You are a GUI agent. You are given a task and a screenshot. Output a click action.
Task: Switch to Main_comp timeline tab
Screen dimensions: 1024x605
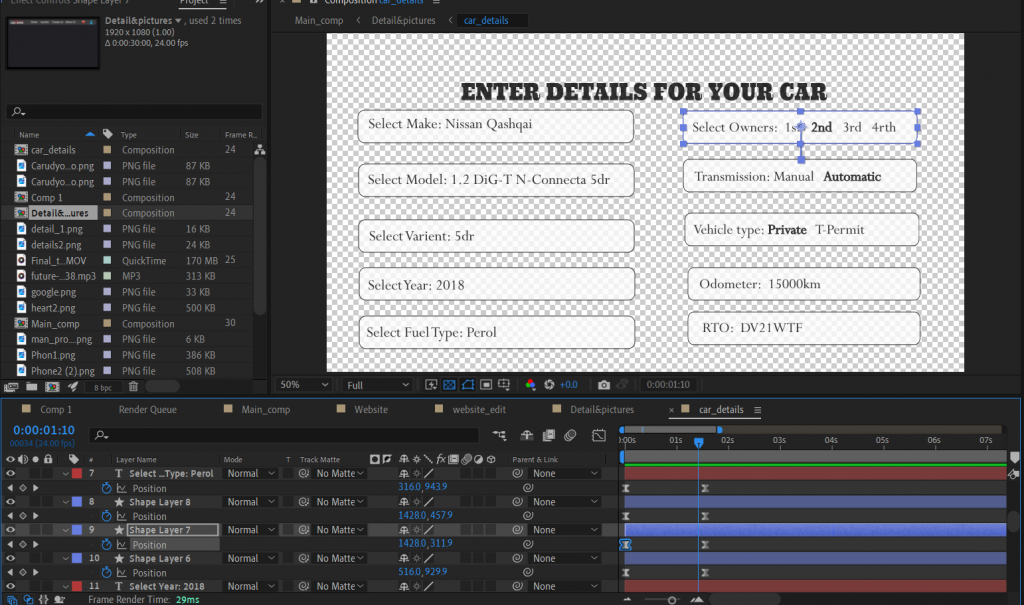click(266, 410)
